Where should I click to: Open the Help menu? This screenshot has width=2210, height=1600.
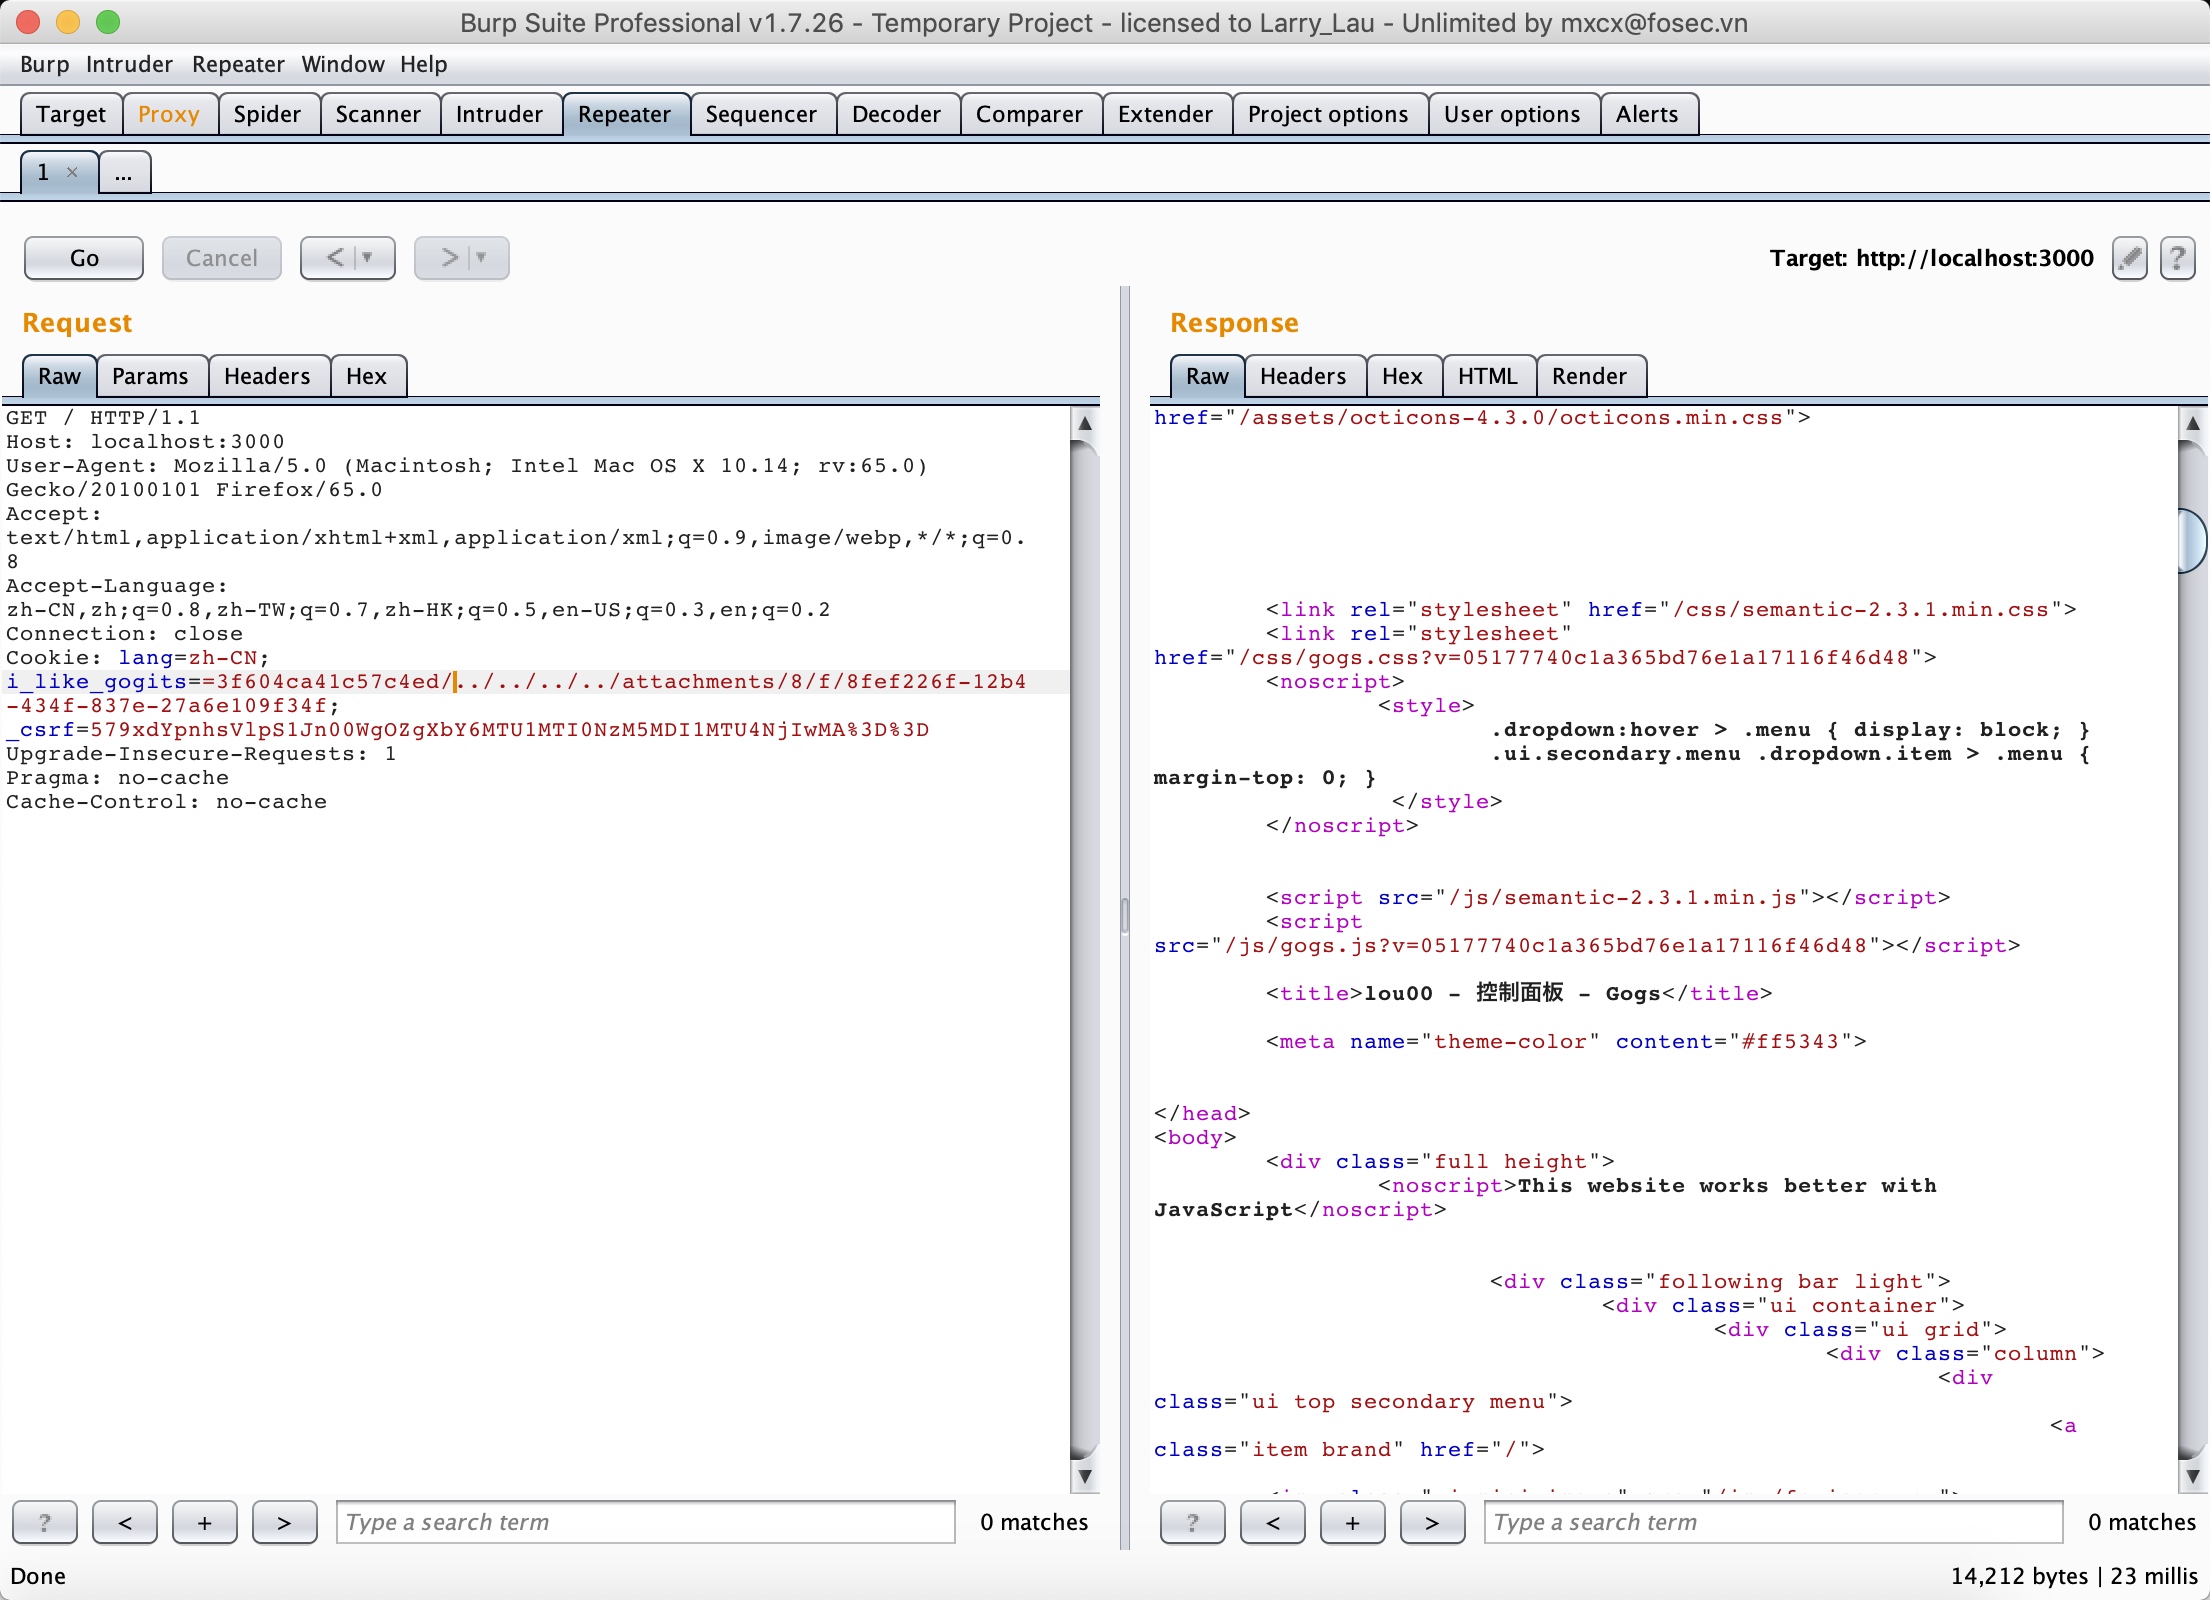coord(424,64)
